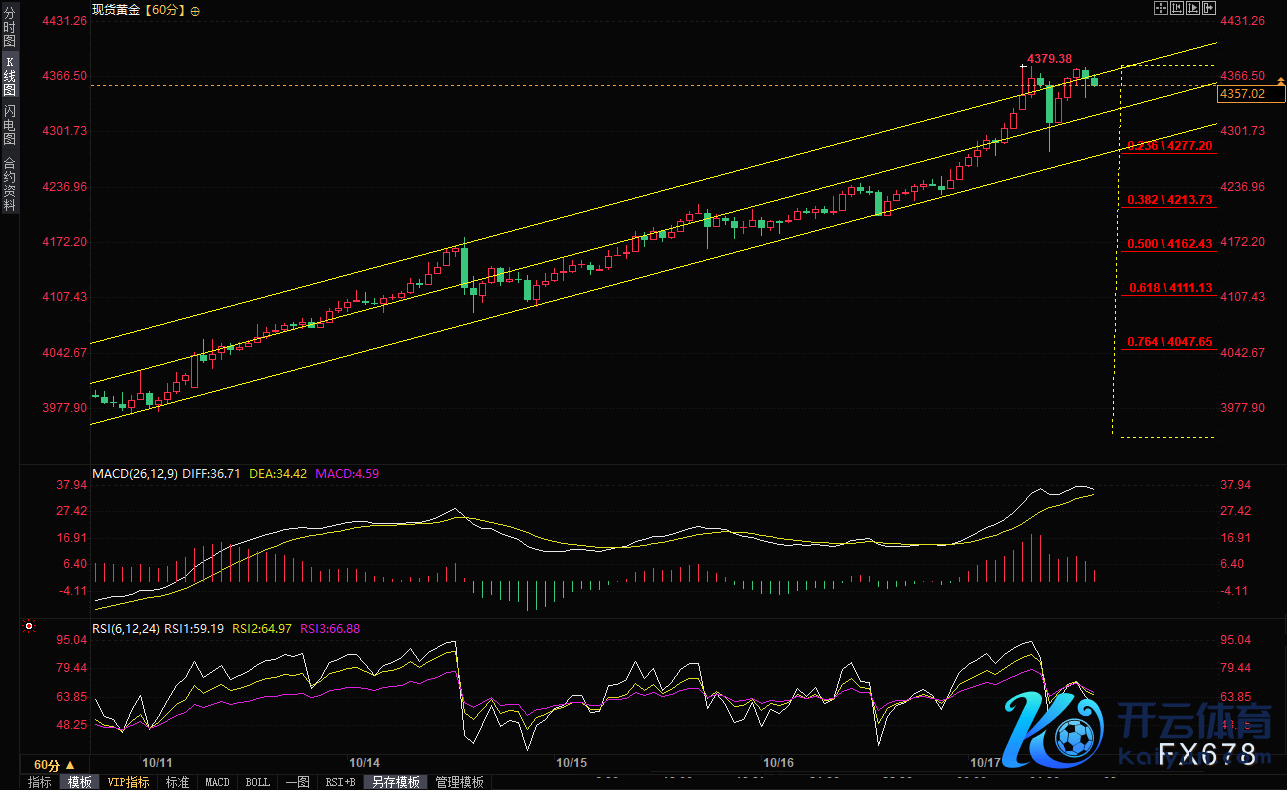
Task: Open the 60分 period selector at bottom left
Action: coord(54,765)
